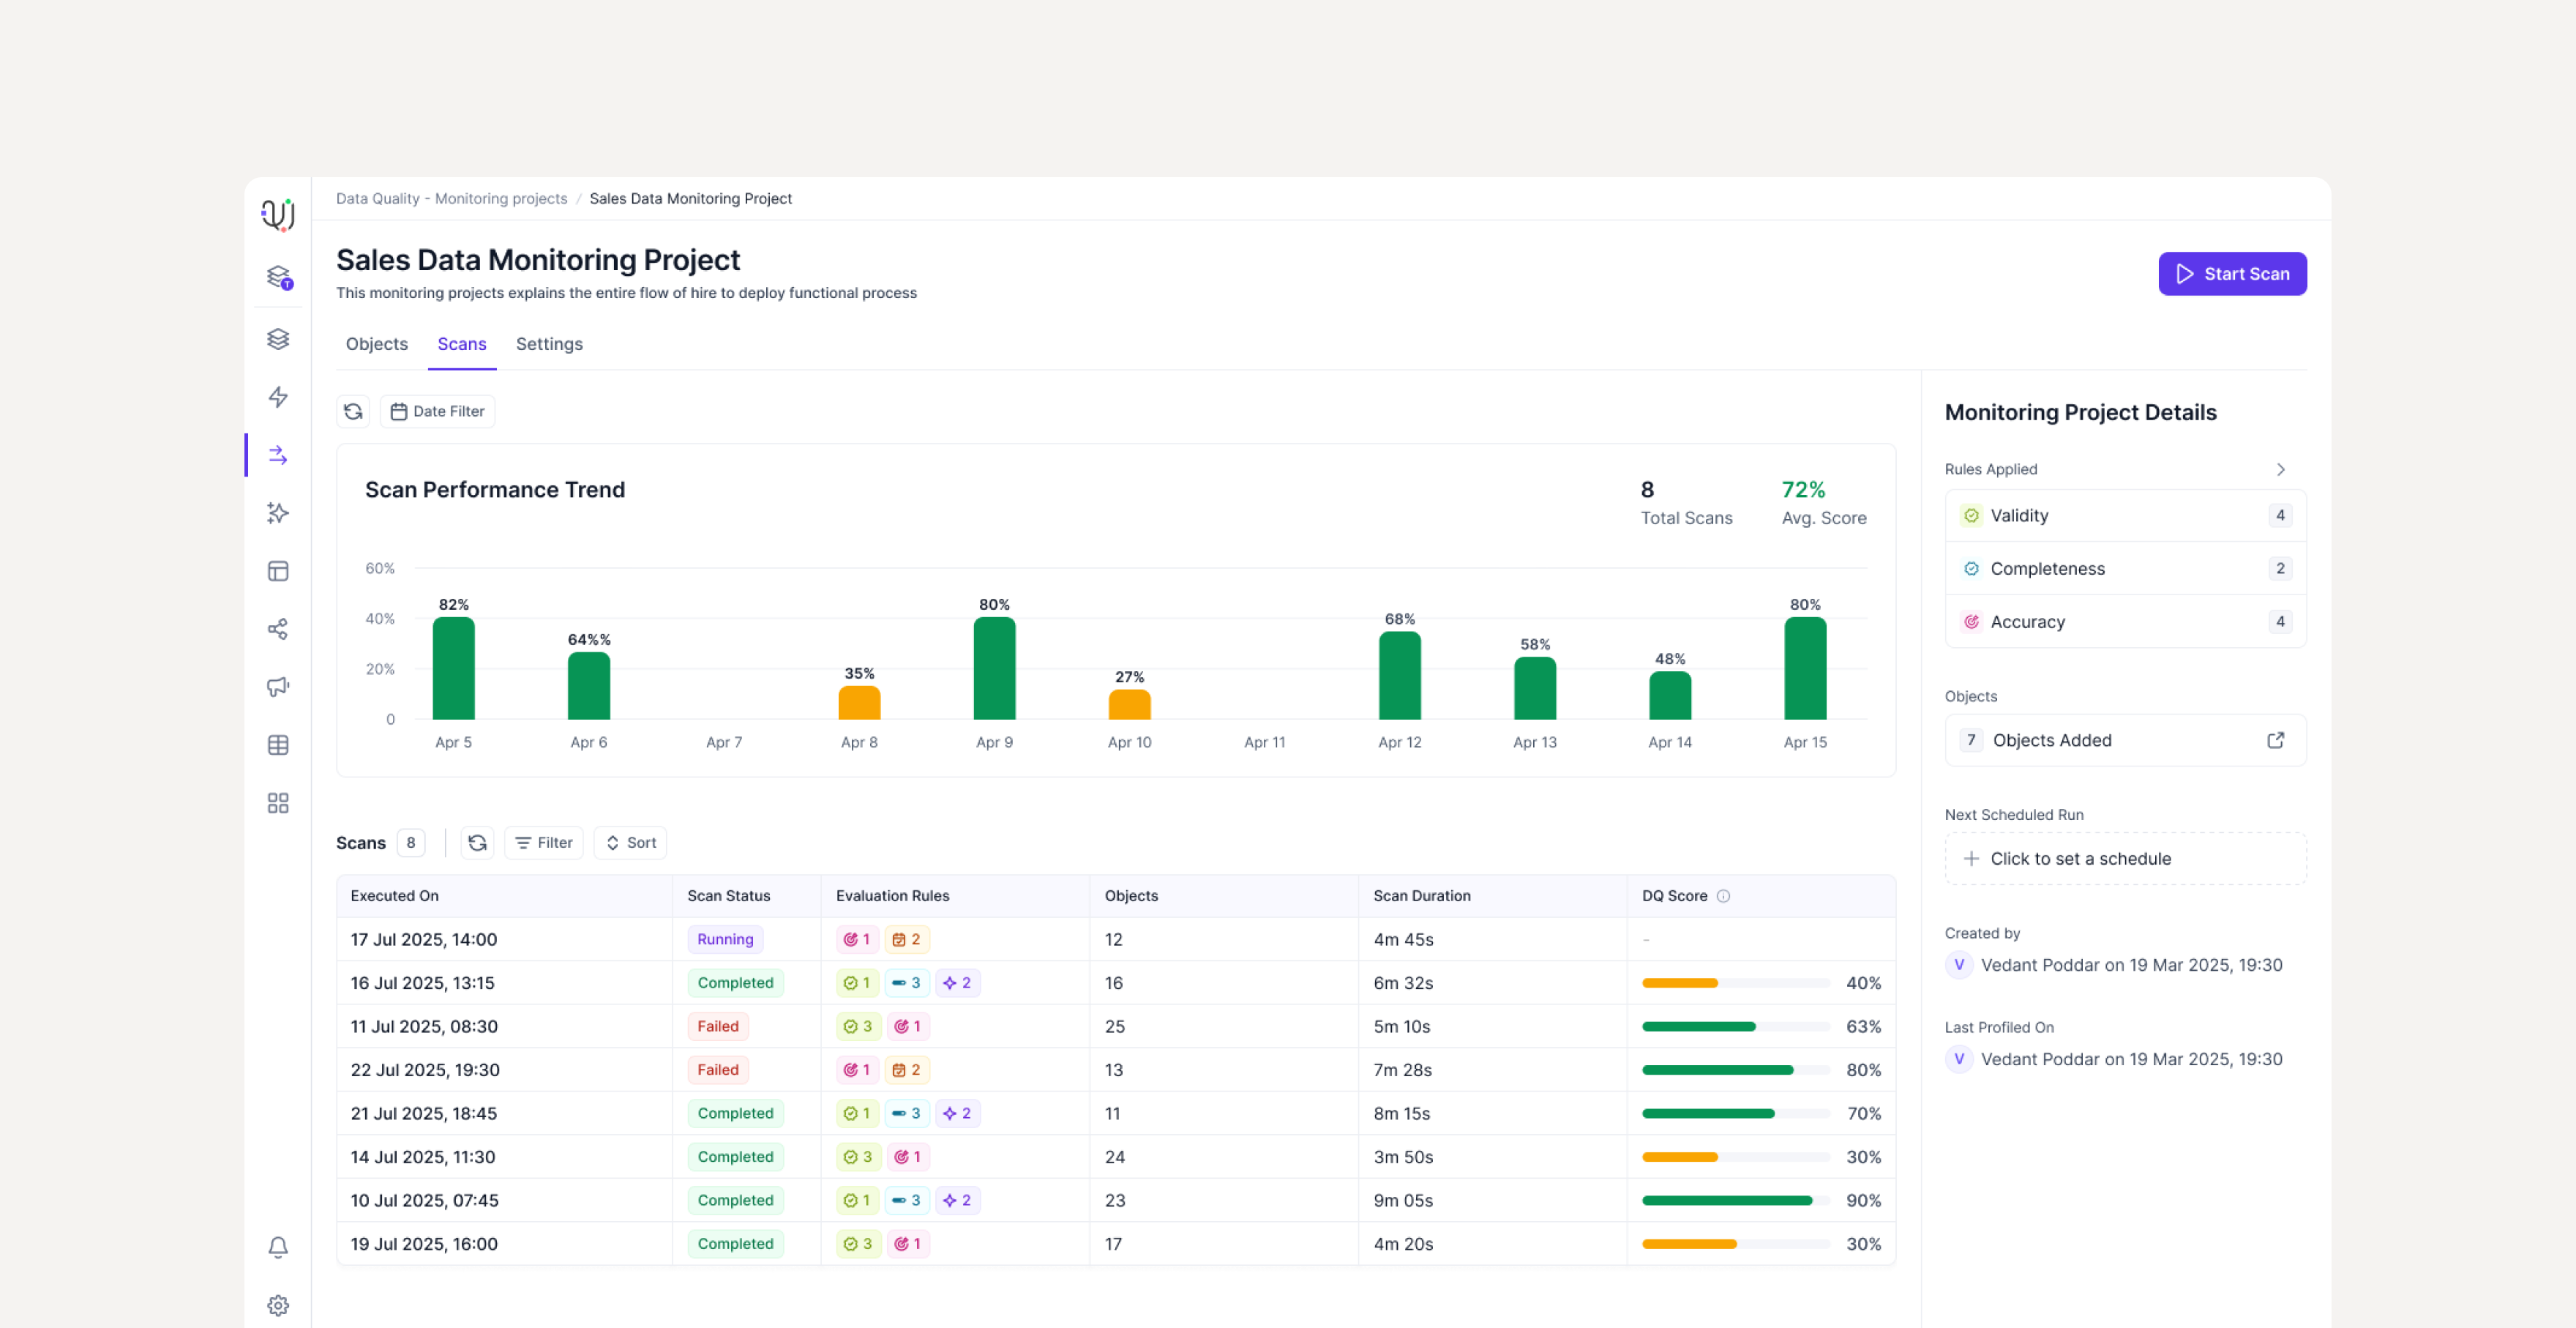Viewport: 2576px width, 1328px height.
Task: Open the megaphone announcements sidebar icon
Action: 278,687
